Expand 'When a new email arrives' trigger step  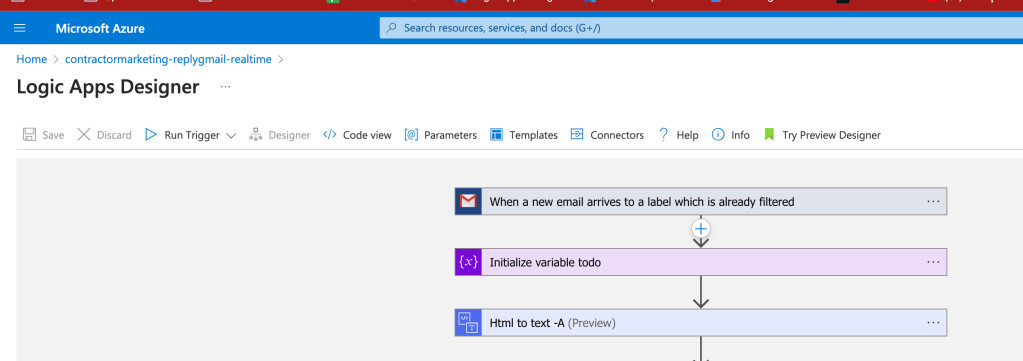tap(701, 201)
